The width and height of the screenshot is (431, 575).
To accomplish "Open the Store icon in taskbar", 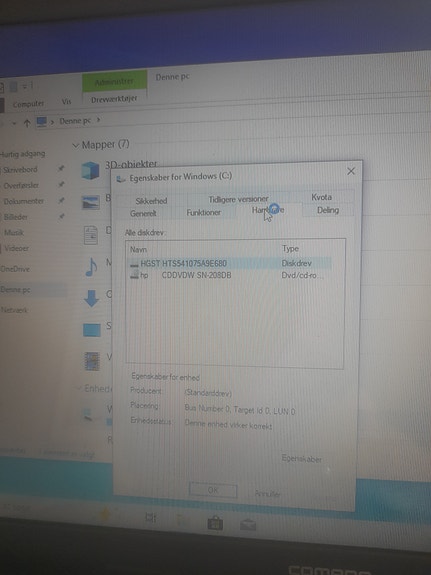I will (x=215, y=523).
